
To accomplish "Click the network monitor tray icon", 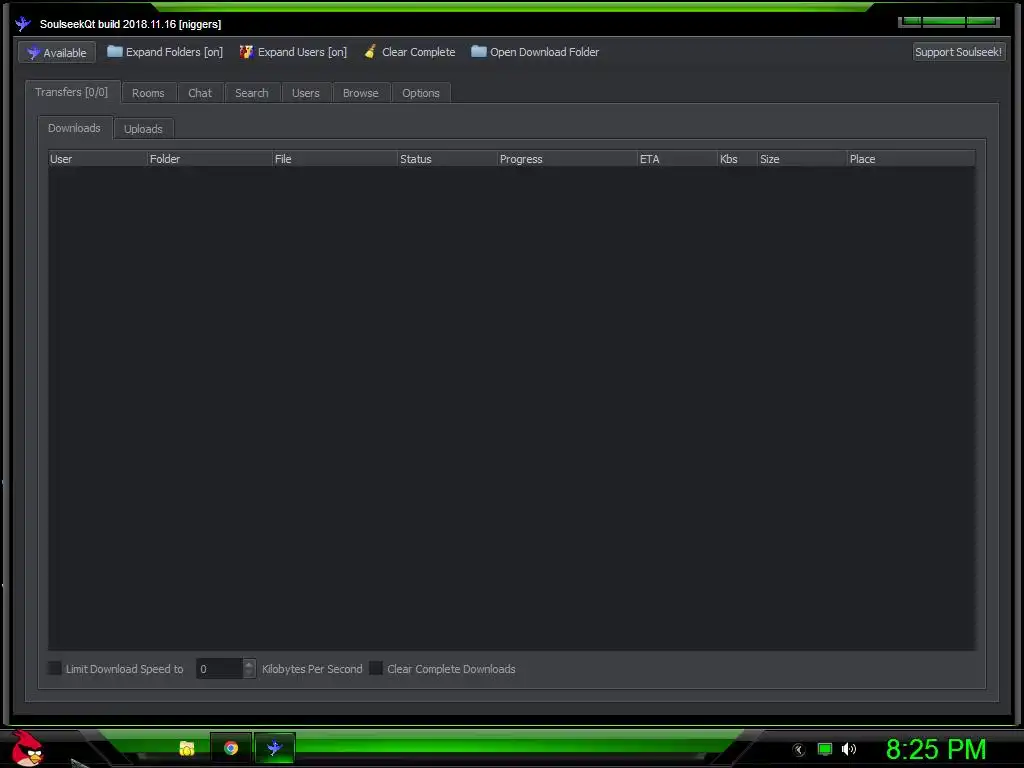I will tap(825, 749).
